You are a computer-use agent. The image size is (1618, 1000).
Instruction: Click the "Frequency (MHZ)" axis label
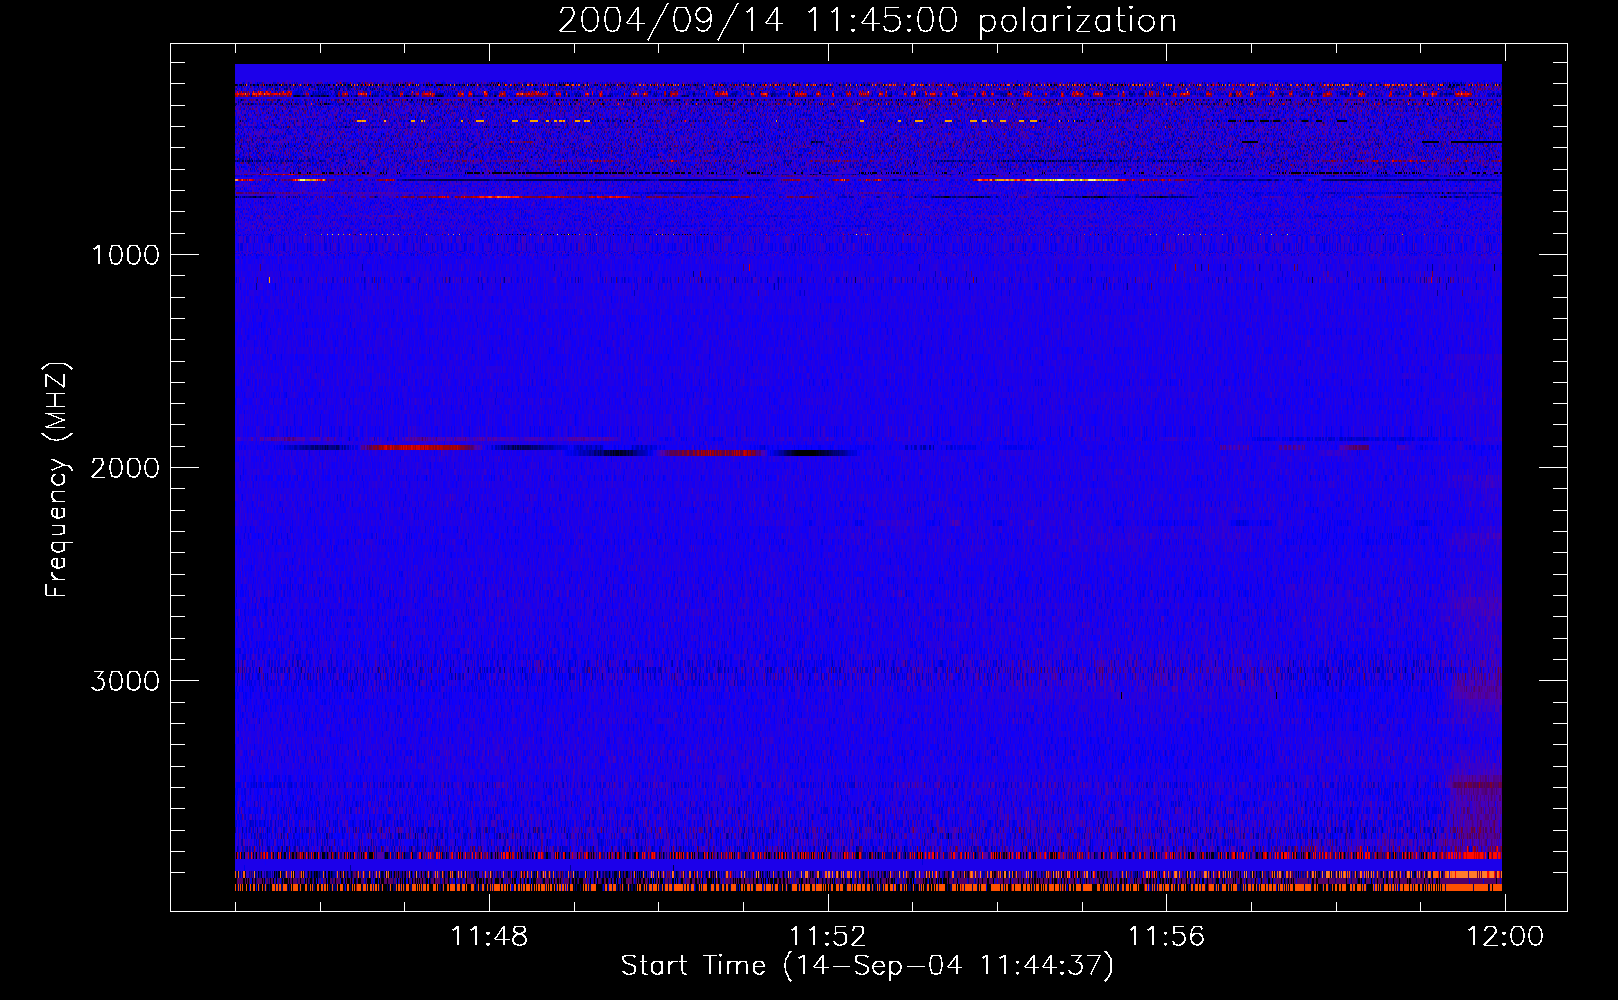pyautogui.click(x=57, y=480)
